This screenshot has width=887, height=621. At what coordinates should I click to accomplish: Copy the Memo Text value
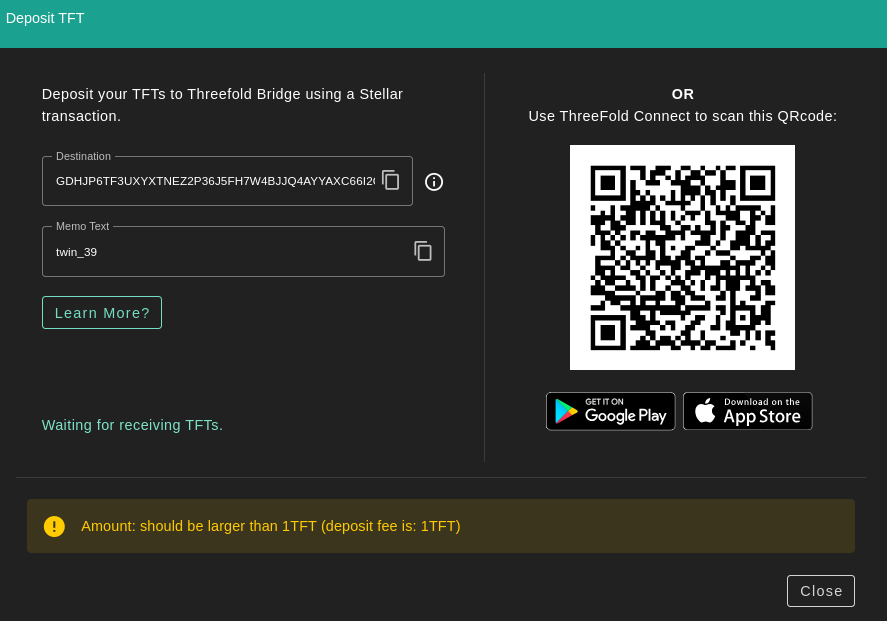coord(423,251)
